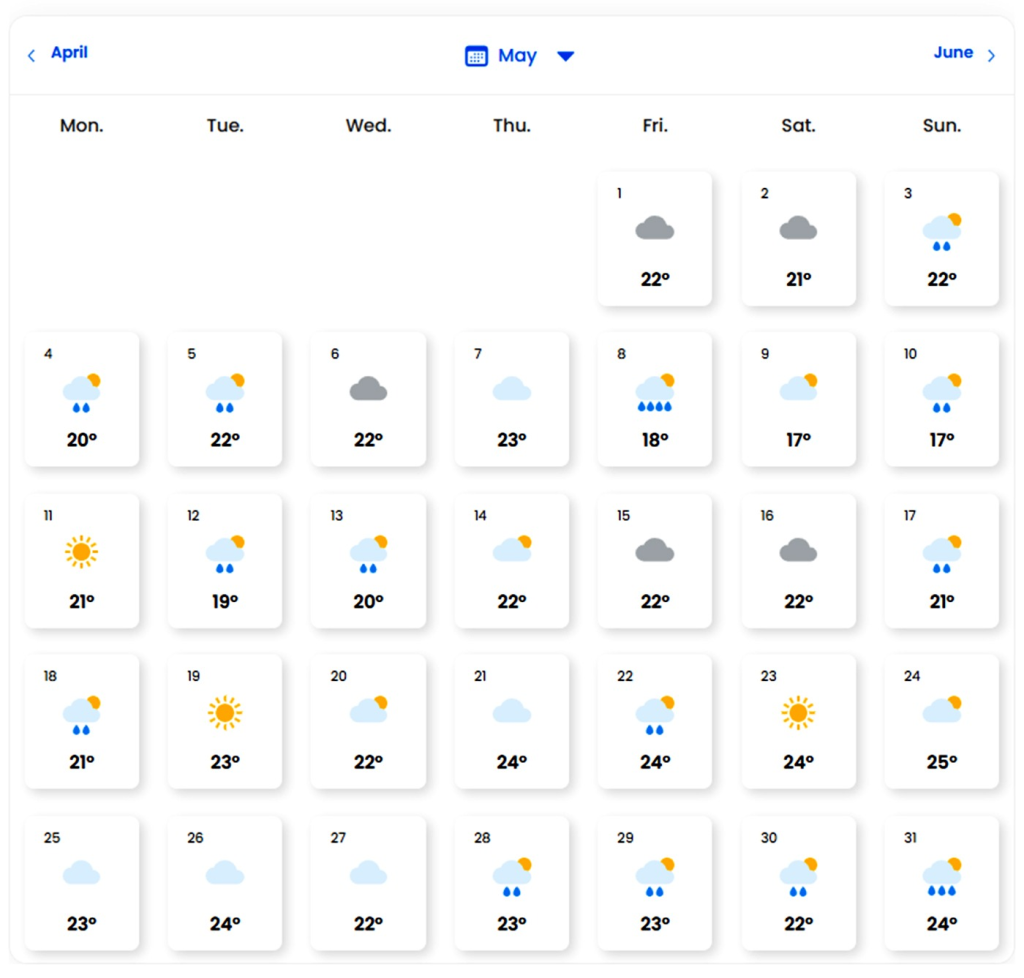Click the sunny icon on May 11

(82, 551)
